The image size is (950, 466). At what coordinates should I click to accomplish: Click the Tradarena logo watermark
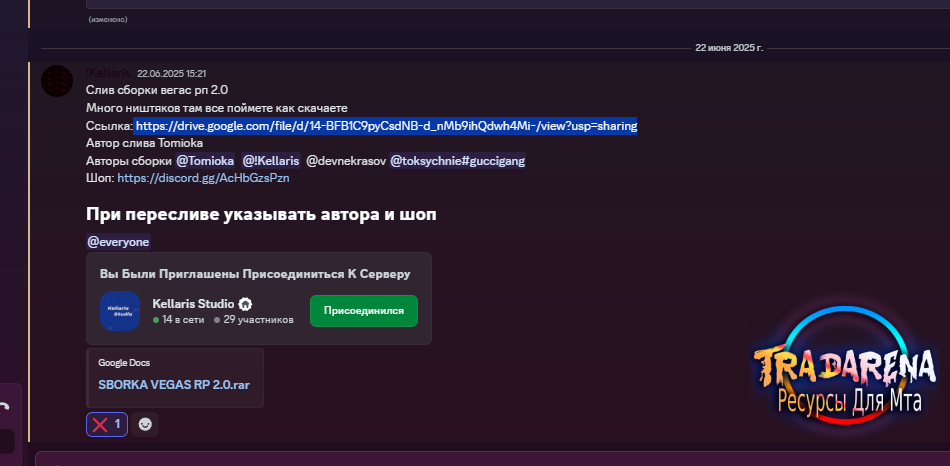(845, 380)
